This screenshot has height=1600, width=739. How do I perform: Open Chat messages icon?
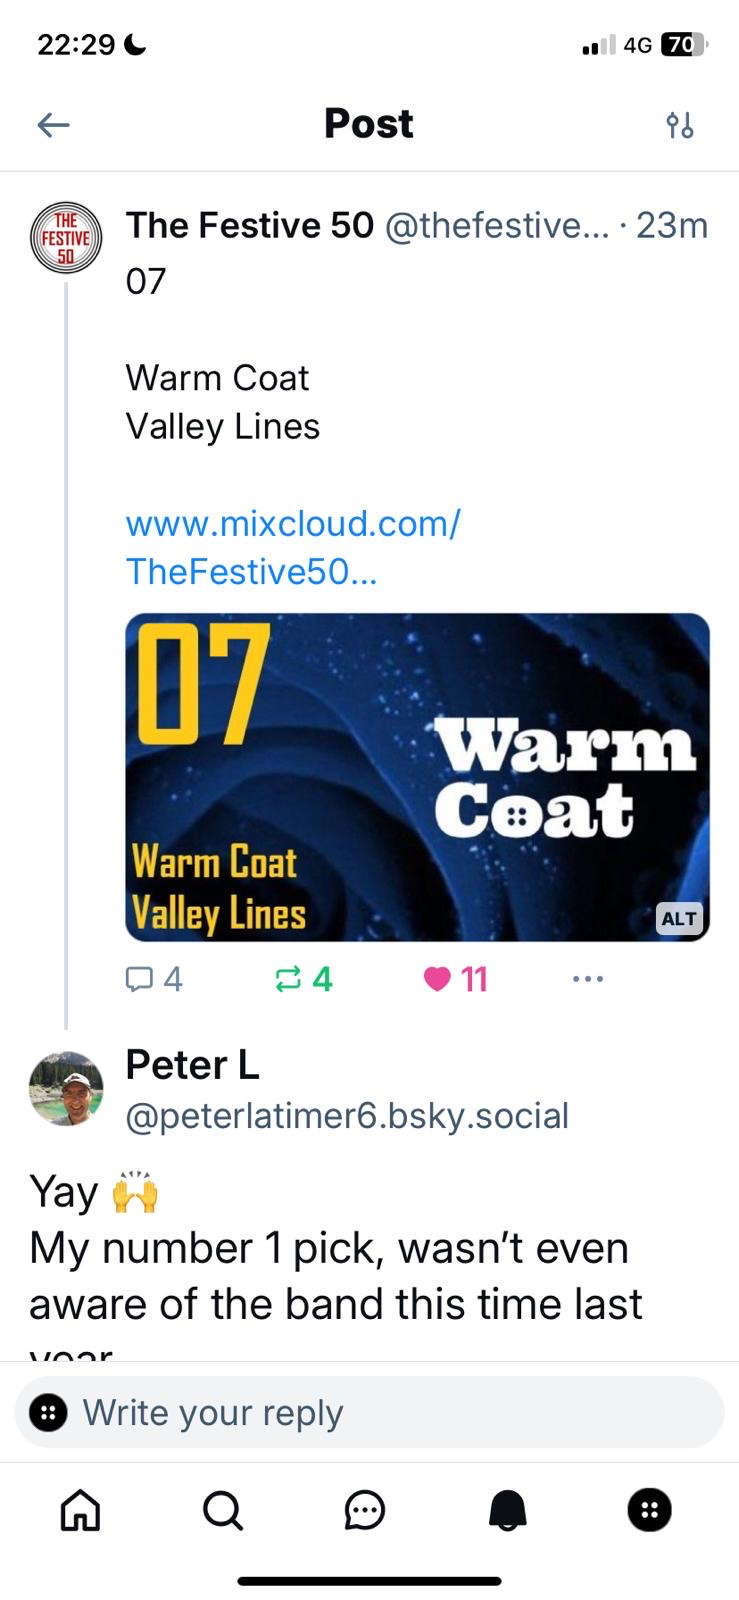point(365,1511)
